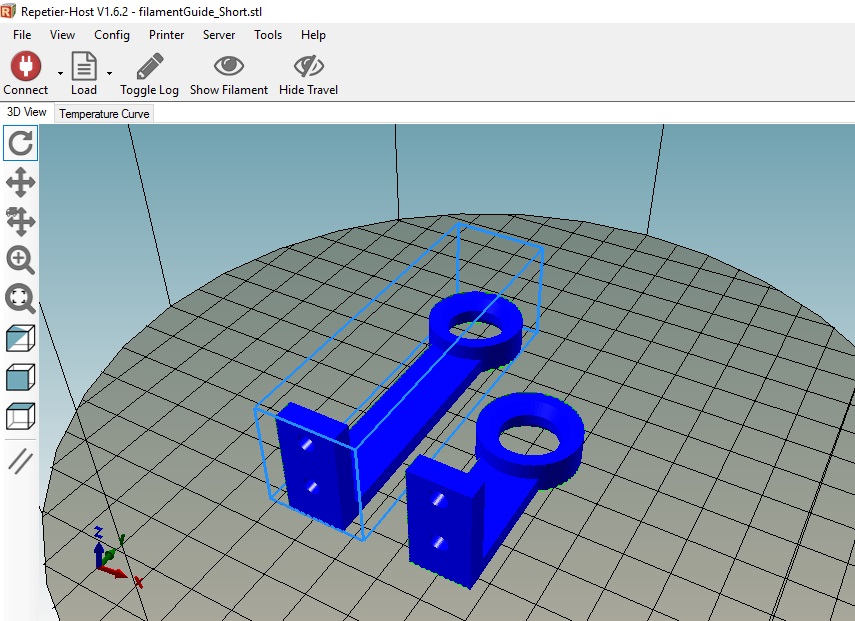Toggle Show Filament eye icon
Image resolution: width=855 pixels, height=621 pixels.
(x=228, y=66)
